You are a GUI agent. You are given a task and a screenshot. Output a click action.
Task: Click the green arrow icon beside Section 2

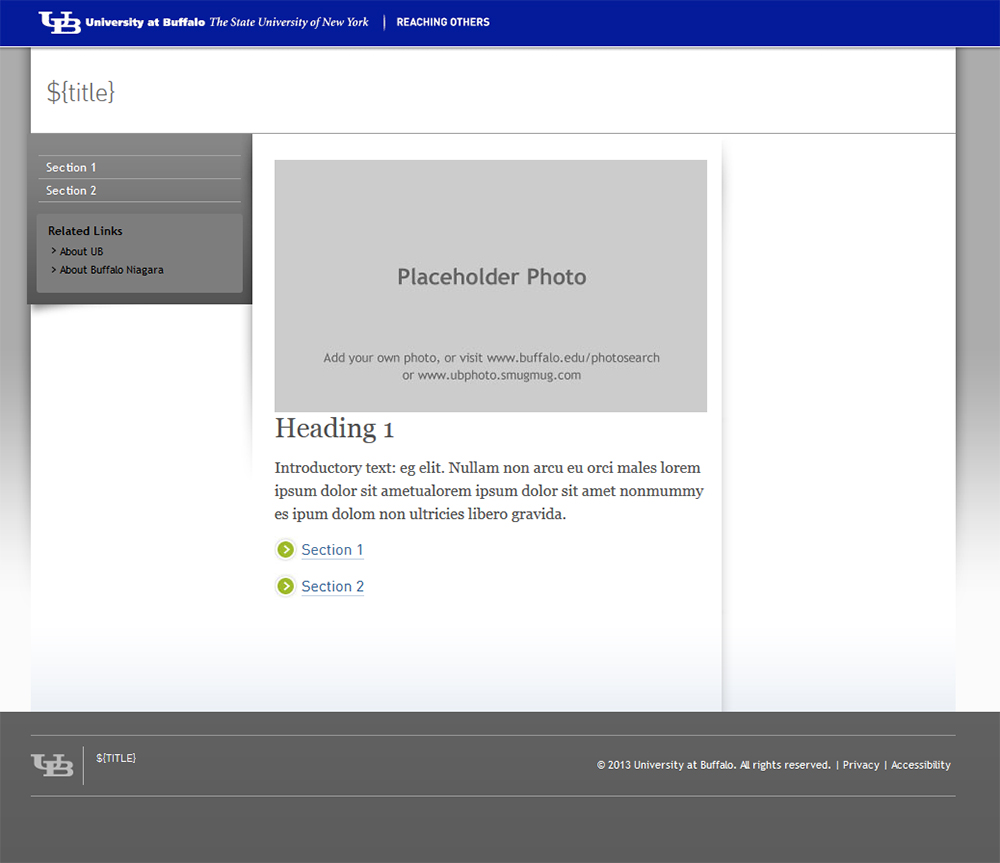(286, 586)
